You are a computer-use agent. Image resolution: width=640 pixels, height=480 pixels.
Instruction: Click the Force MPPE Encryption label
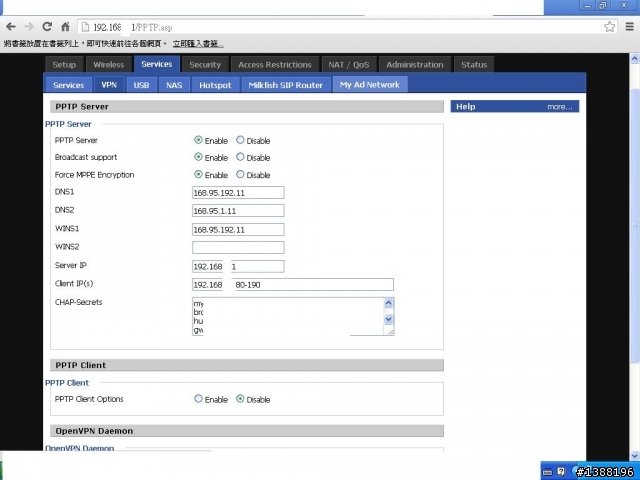(94, 175)
